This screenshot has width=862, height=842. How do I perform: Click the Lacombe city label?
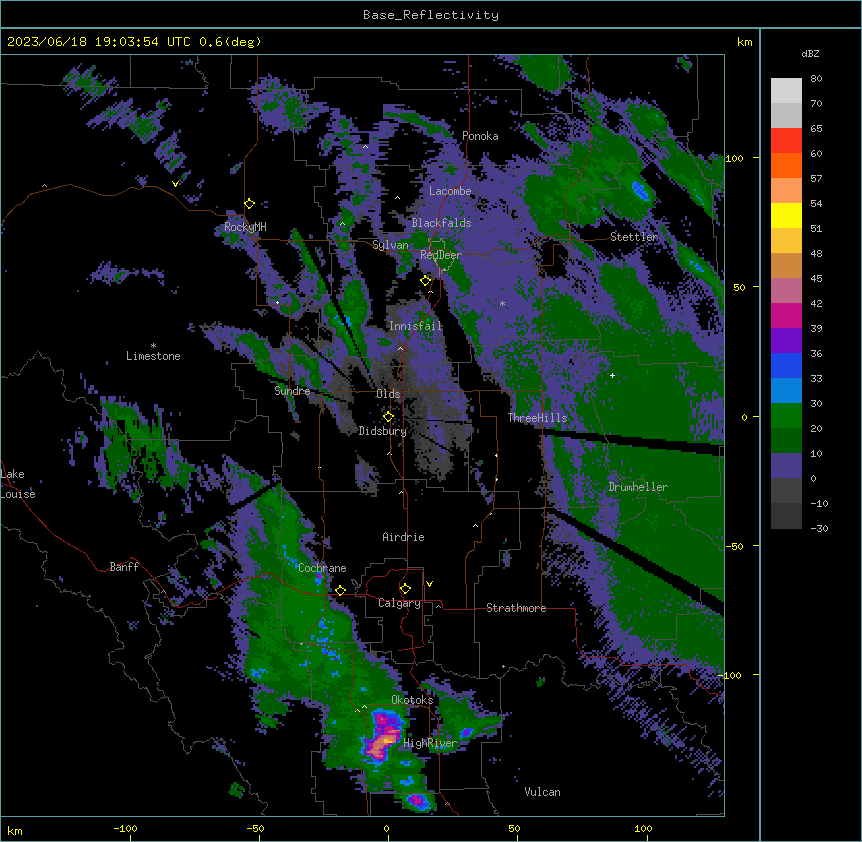pyautogui.click(x=450, y=191)
